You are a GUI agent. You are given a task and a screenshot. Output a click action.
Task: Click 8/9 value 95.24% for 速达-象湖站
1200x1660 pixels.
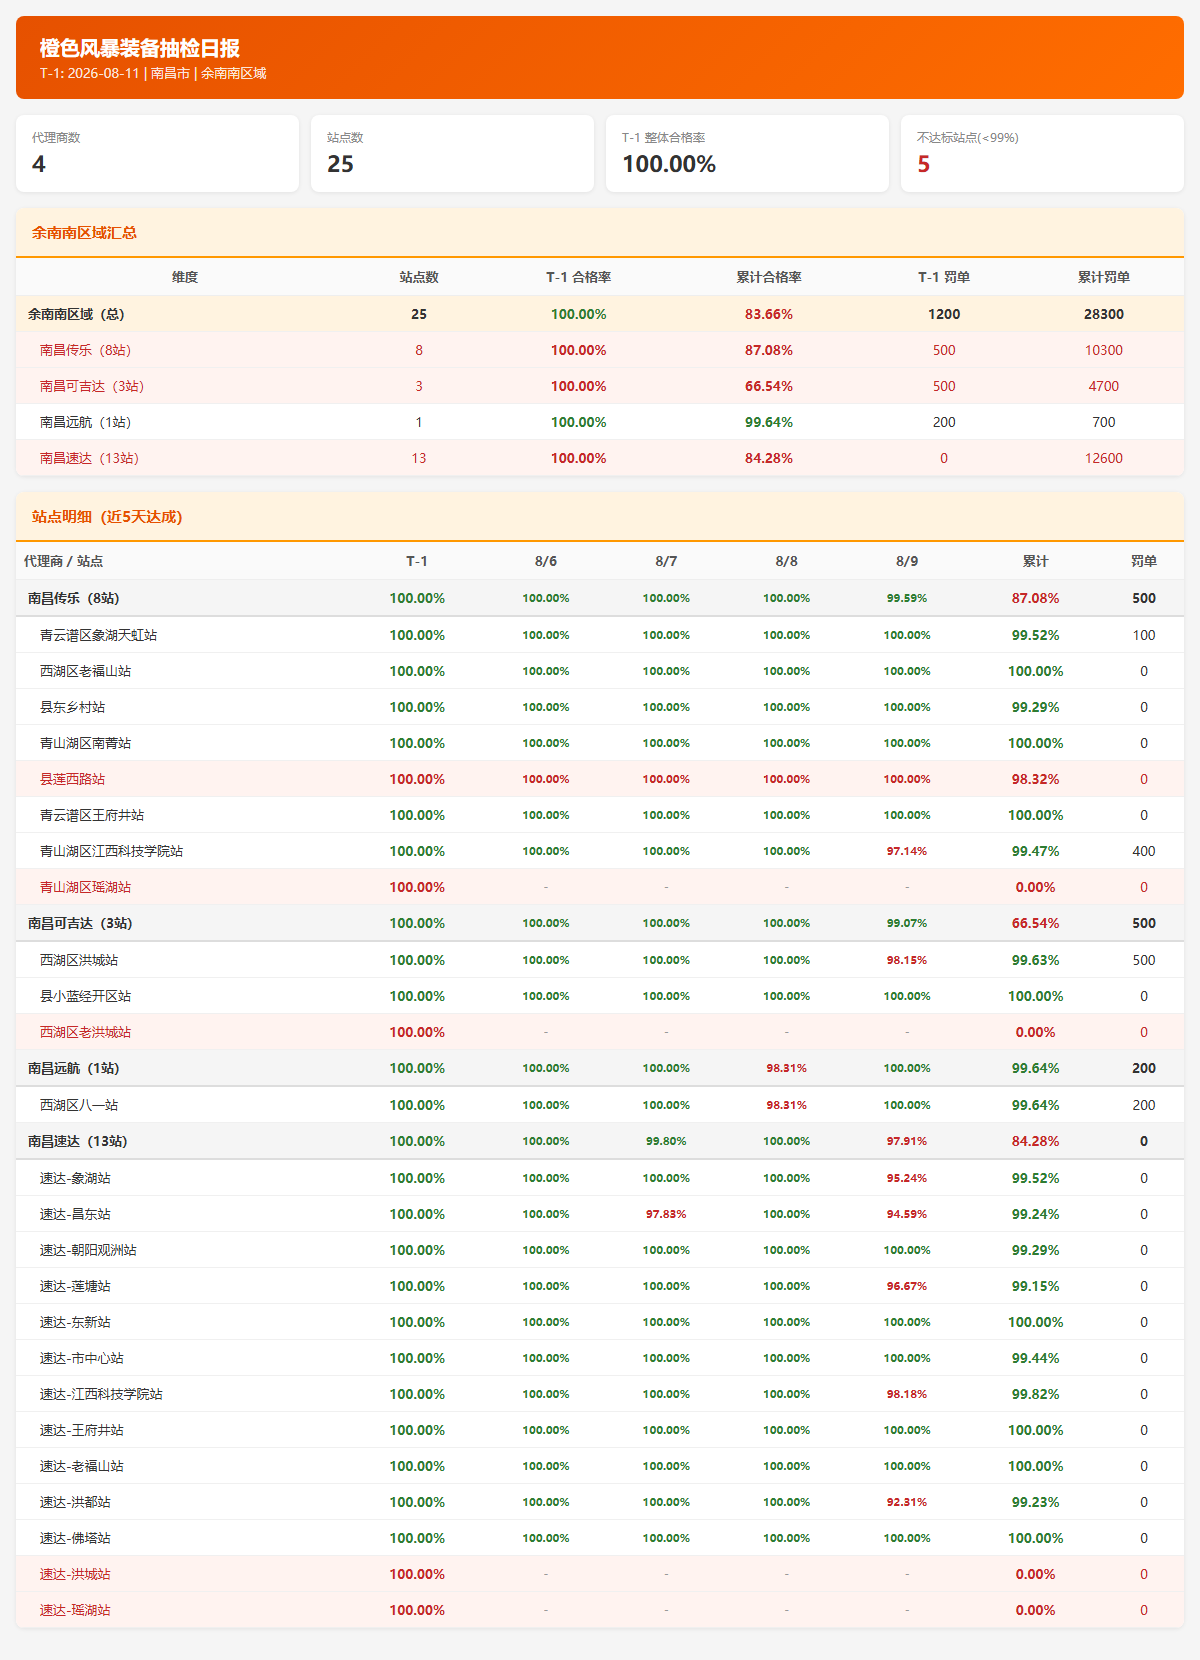[907, 1178]
